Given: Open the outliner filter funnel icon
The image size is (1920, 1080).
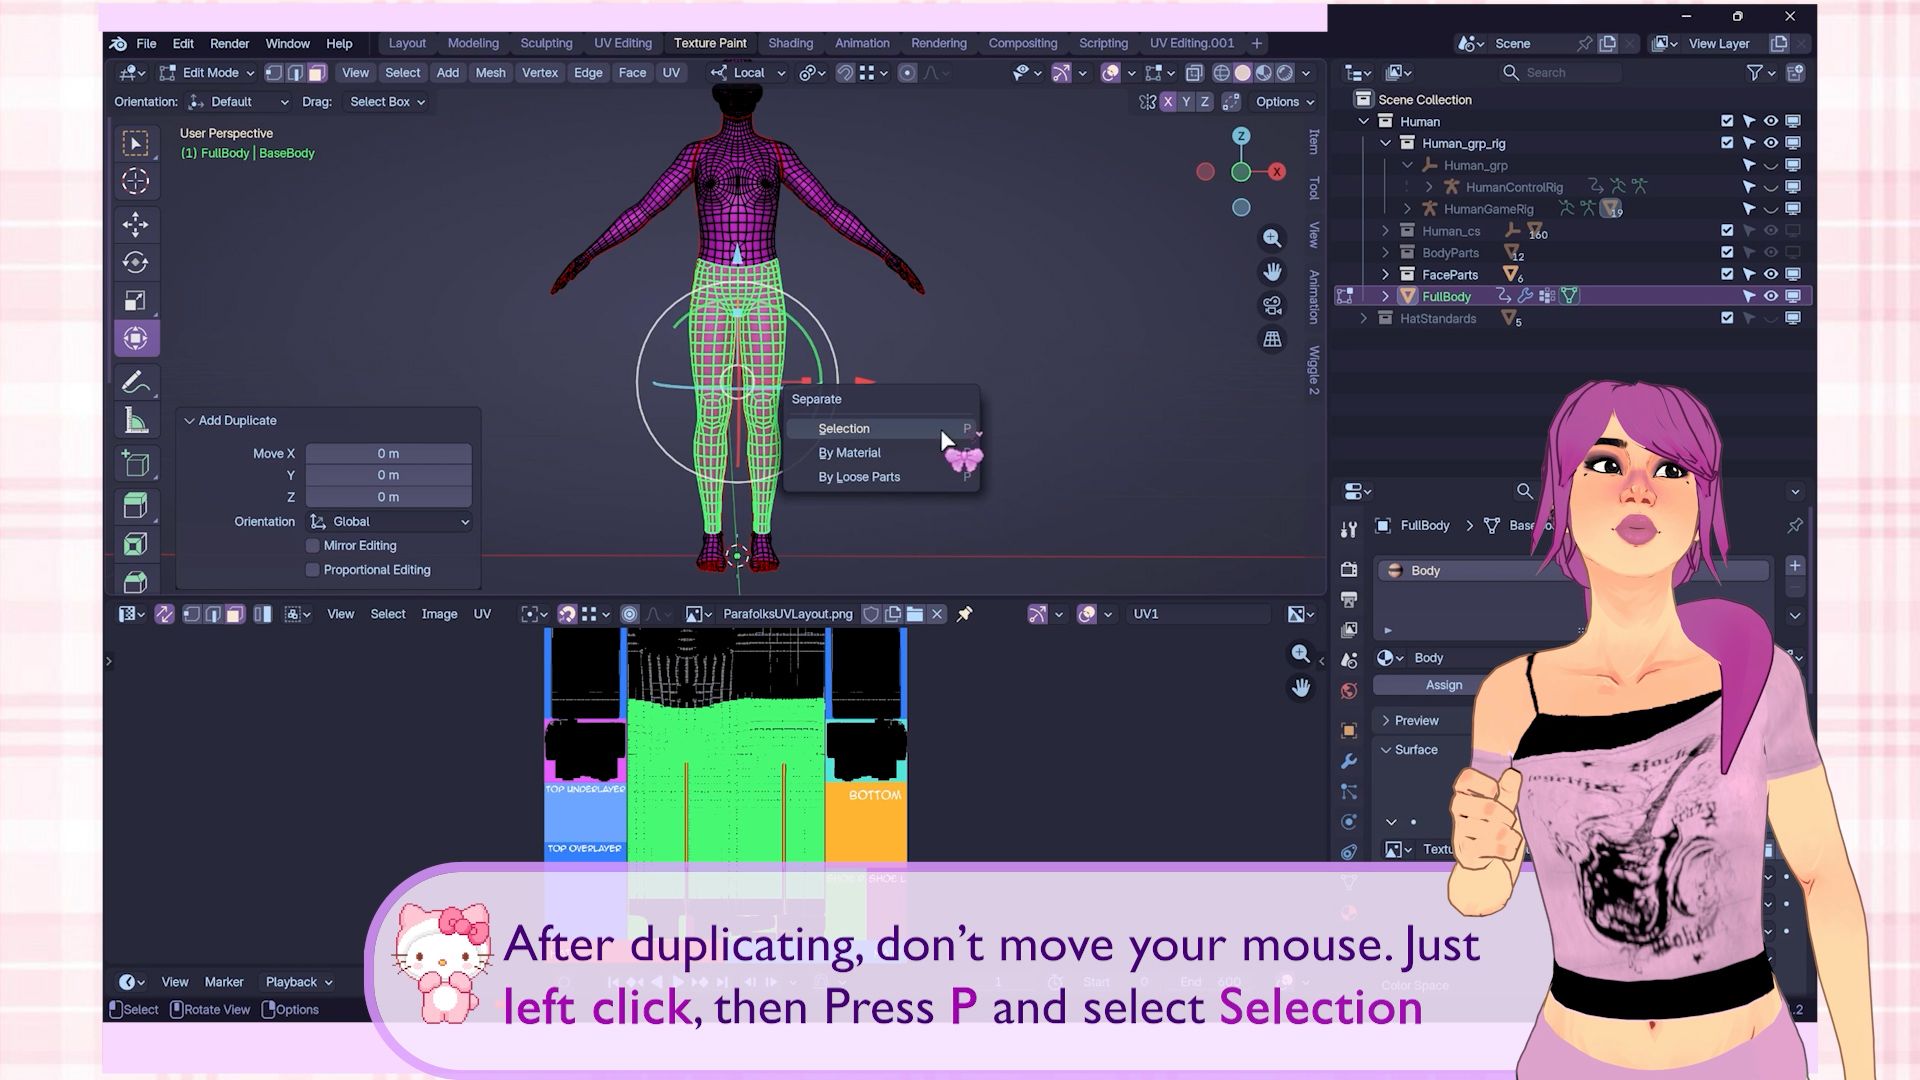Looking at the screenshot, I should [x=1754, y=72].
